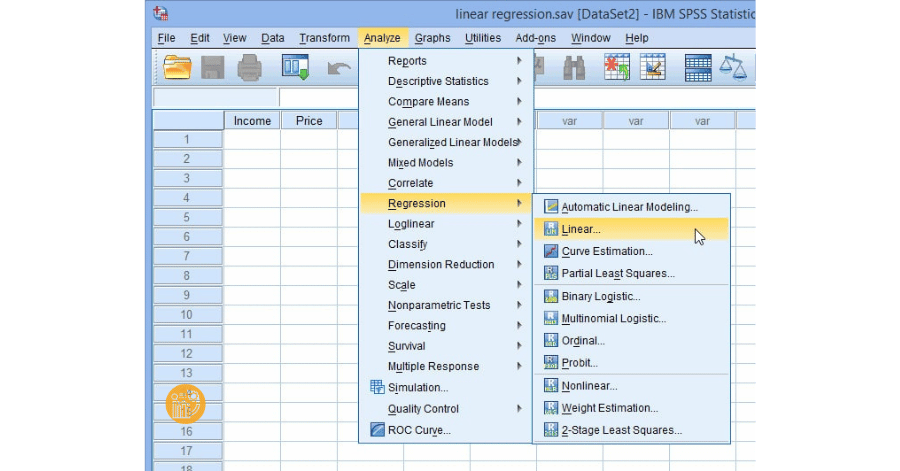Image resolution: width=900 pixels, height=471 pixels.
Task: Click the Print toolbar icon
Action: point(249,68)
